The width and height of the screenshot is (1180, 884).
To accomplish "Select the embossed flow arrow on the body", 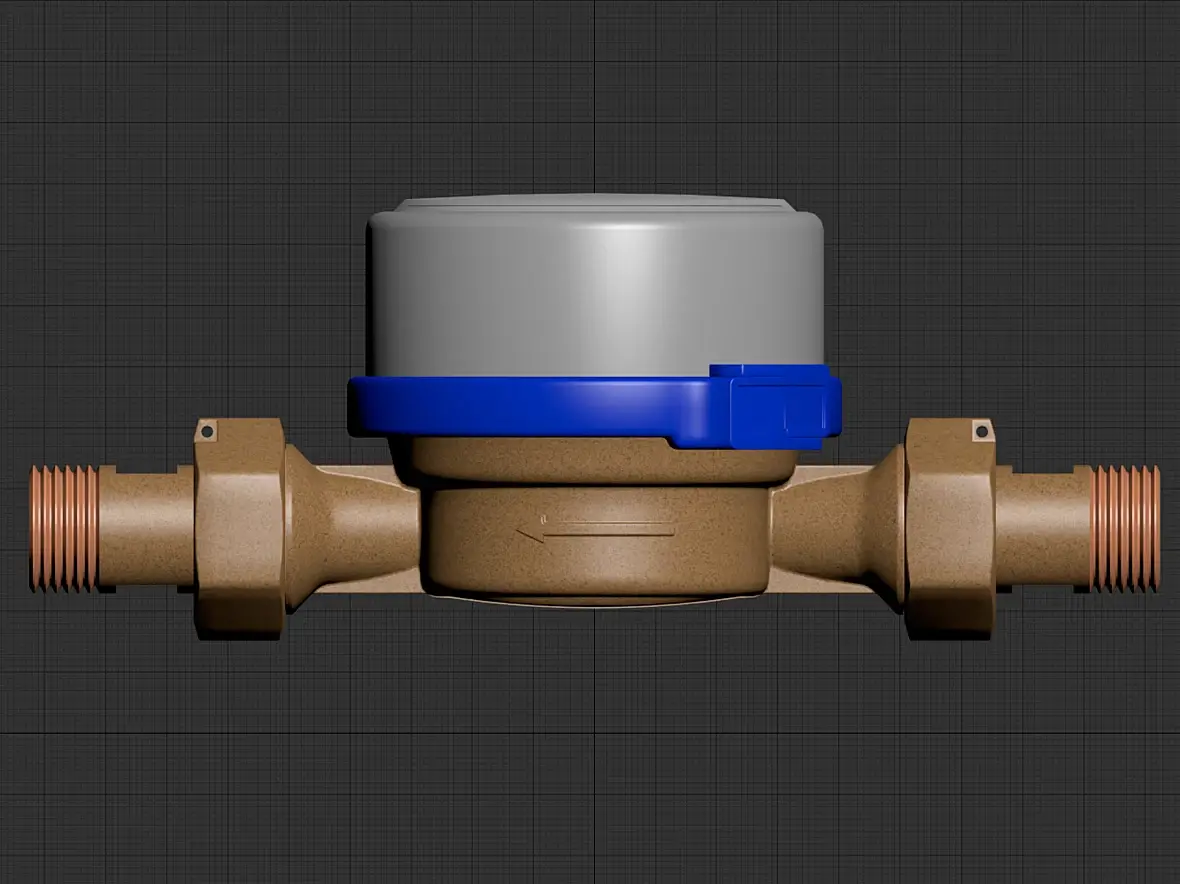I will pos(595,529).
